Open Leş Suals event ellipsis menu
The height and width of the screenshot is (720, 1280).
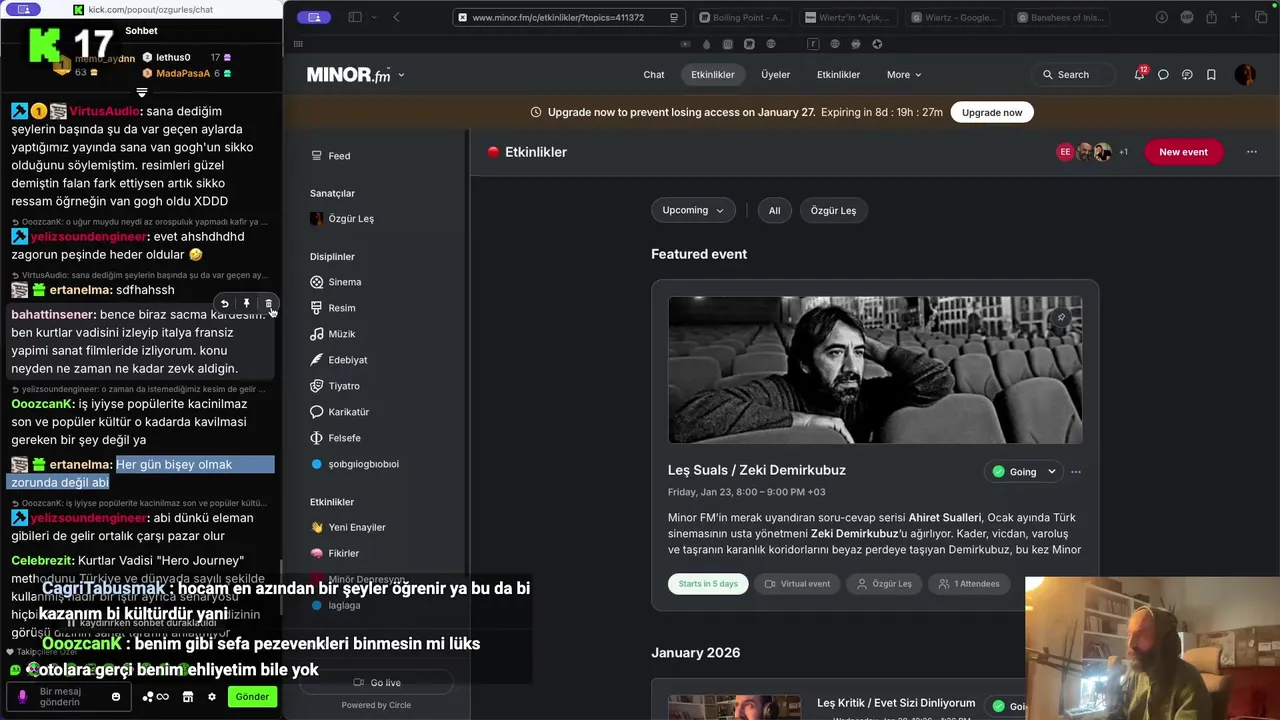(x=1076, y=472)
